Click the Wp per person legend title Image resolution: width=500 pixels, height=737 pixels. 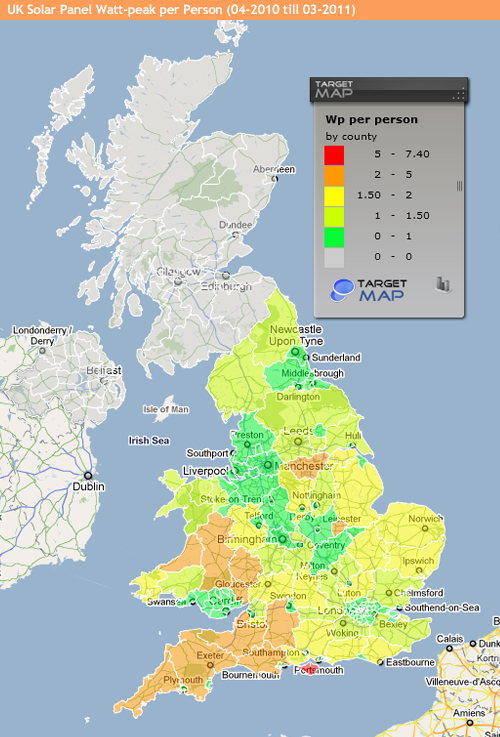point(371,119)
